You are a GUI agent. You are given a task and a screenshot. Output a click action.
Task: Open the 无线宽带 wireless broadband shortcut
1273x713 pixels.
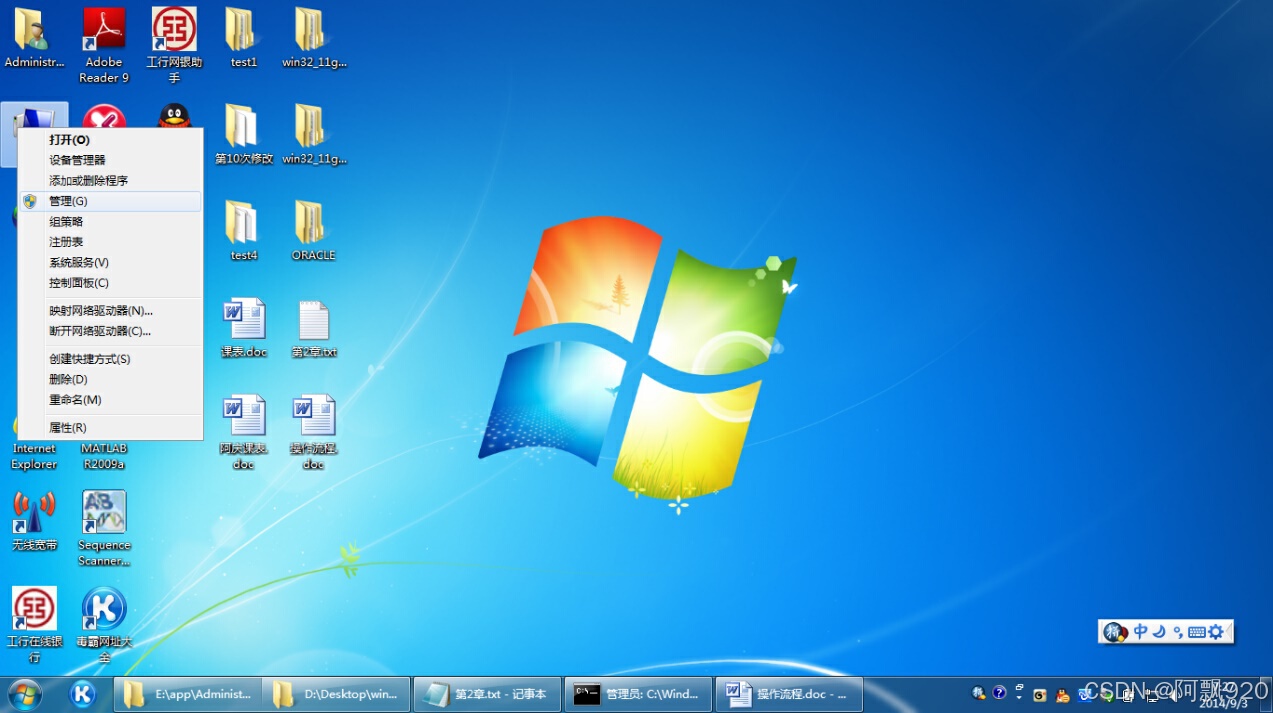tap(34, 521)
